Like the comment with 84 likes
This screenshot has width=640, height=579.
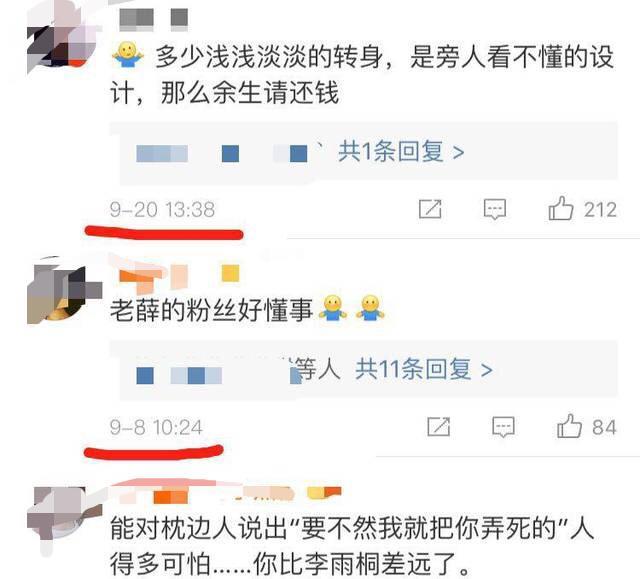[569, 426]
